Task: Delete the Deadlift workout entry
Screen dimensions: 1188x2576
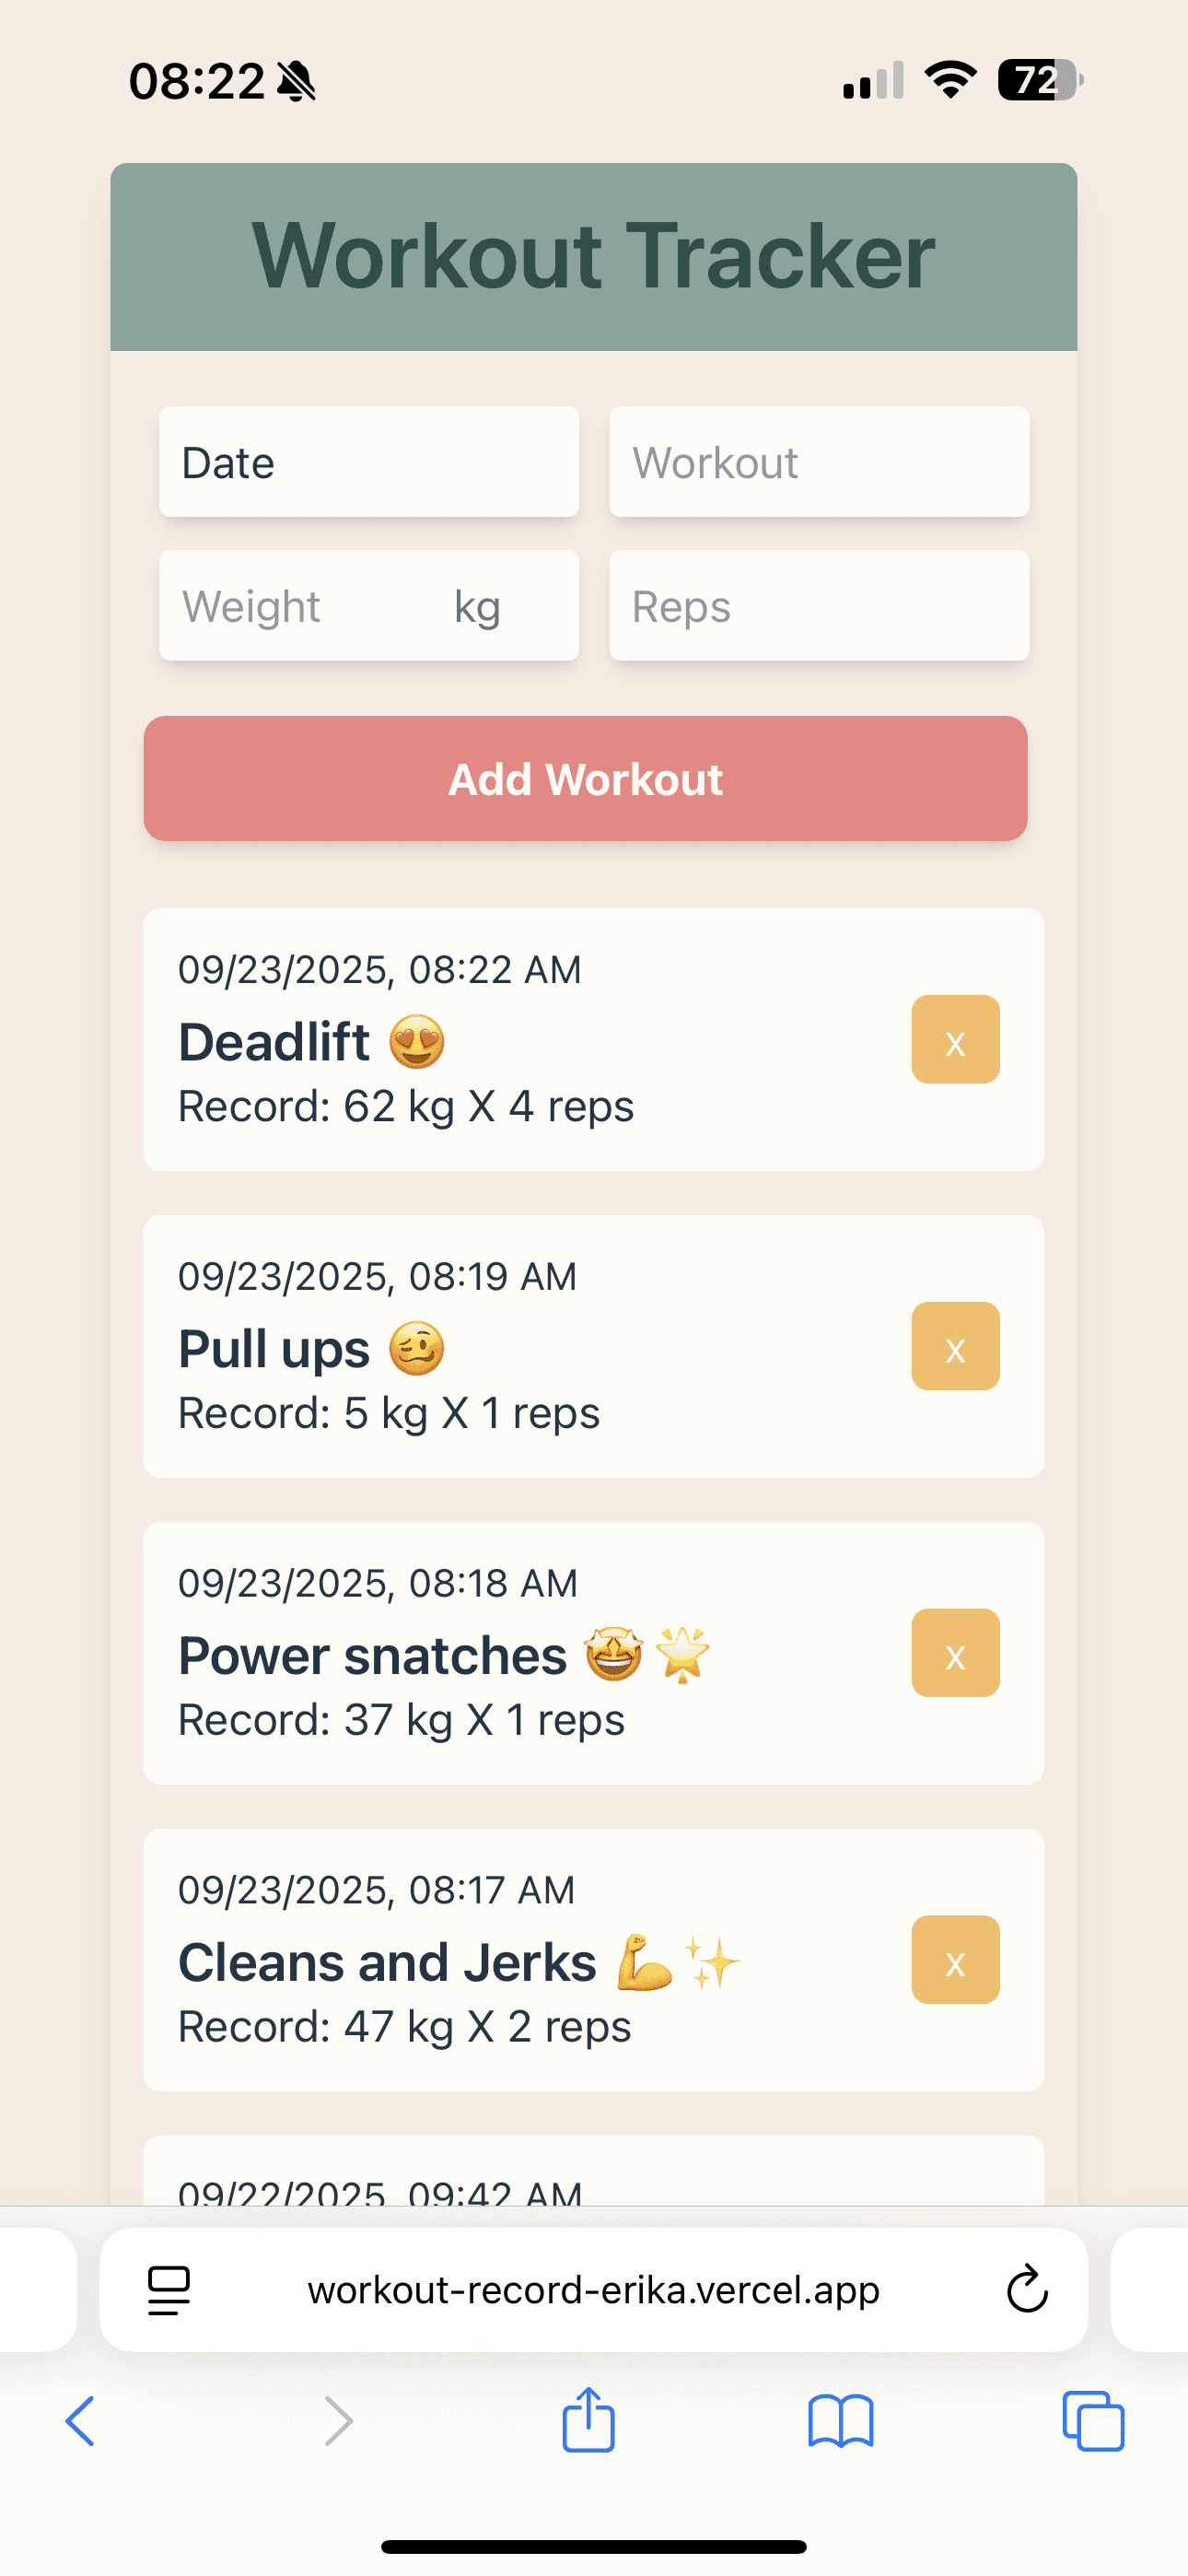Action: [x=954, y=1040]
